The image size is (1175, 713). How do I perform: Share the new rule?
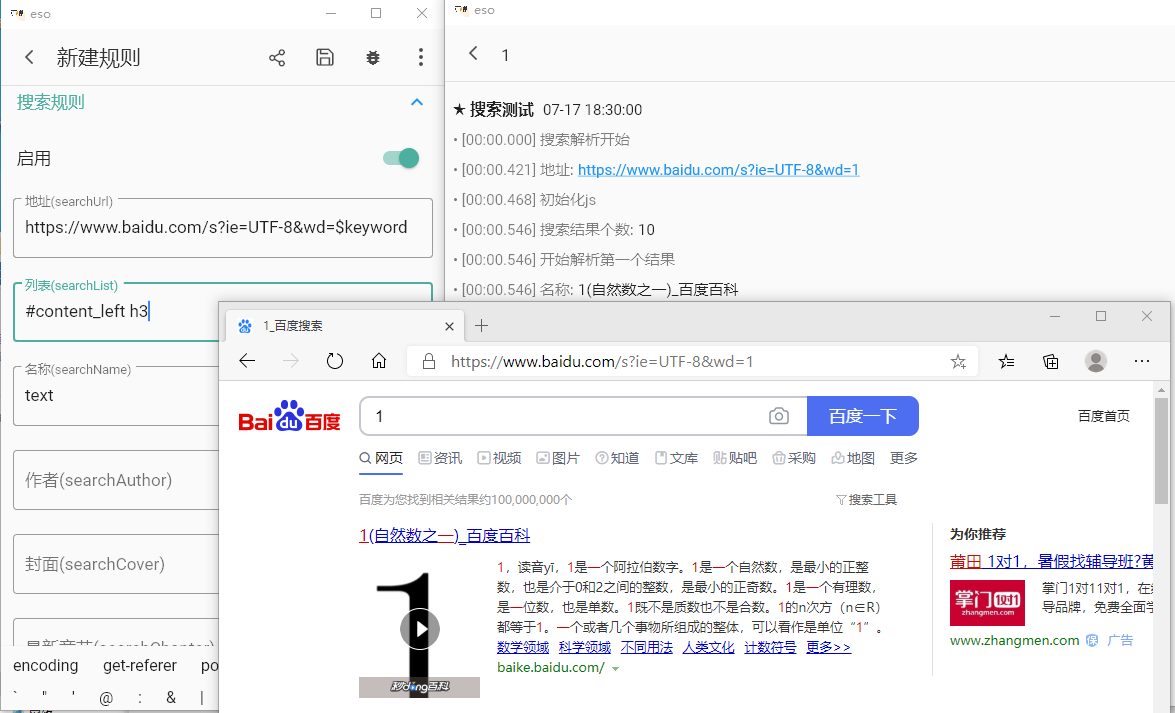pyautogui.click(x=277, y=57)
